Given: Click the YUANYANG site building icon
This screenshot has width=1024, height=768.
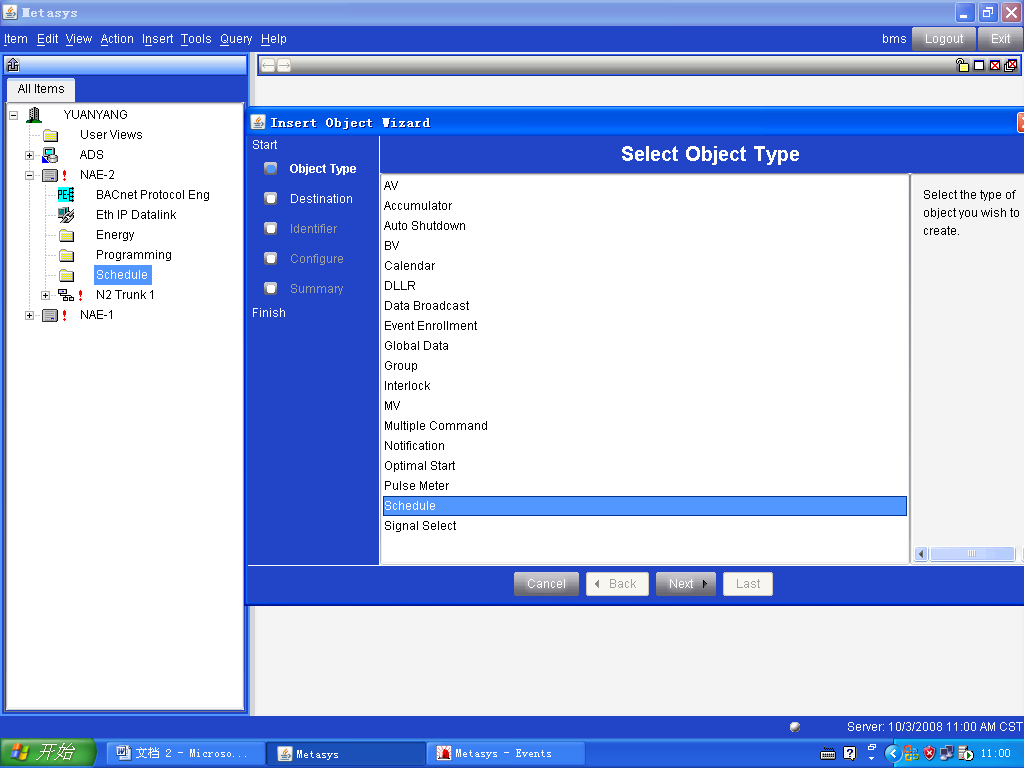Looking at the screenshot, I should coord(34,115).
